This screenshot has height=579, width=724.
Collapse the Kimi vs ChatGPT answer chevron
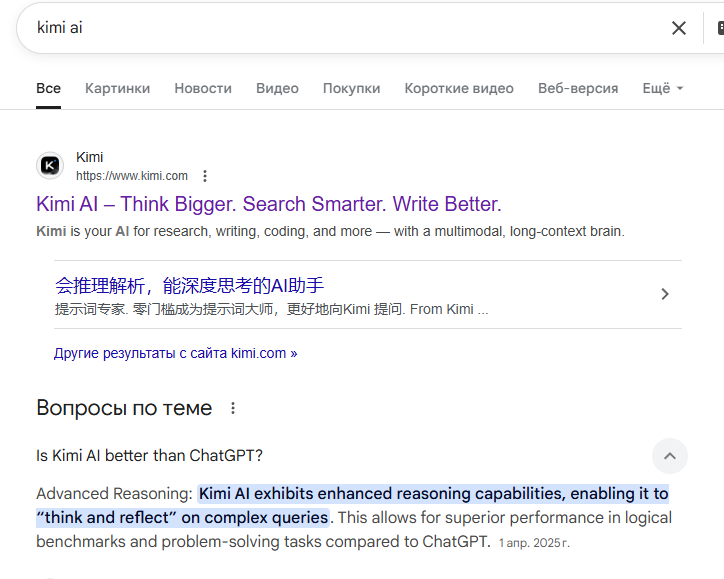[x=670, y=456]
